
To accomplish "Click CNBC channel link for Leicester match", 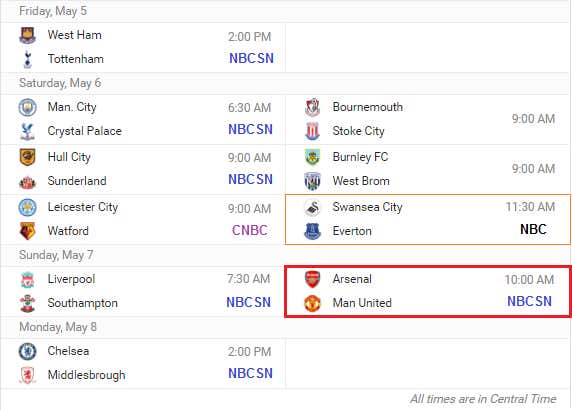I will click(x=250, y=230).
